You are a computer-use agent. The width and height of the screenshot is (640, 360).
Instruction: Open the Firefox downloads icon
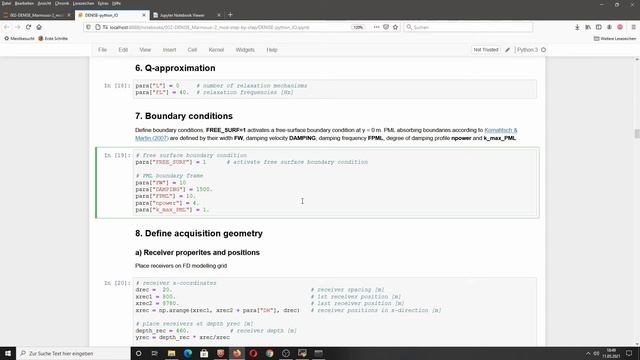pyautogui.click(x=577, y=27)
